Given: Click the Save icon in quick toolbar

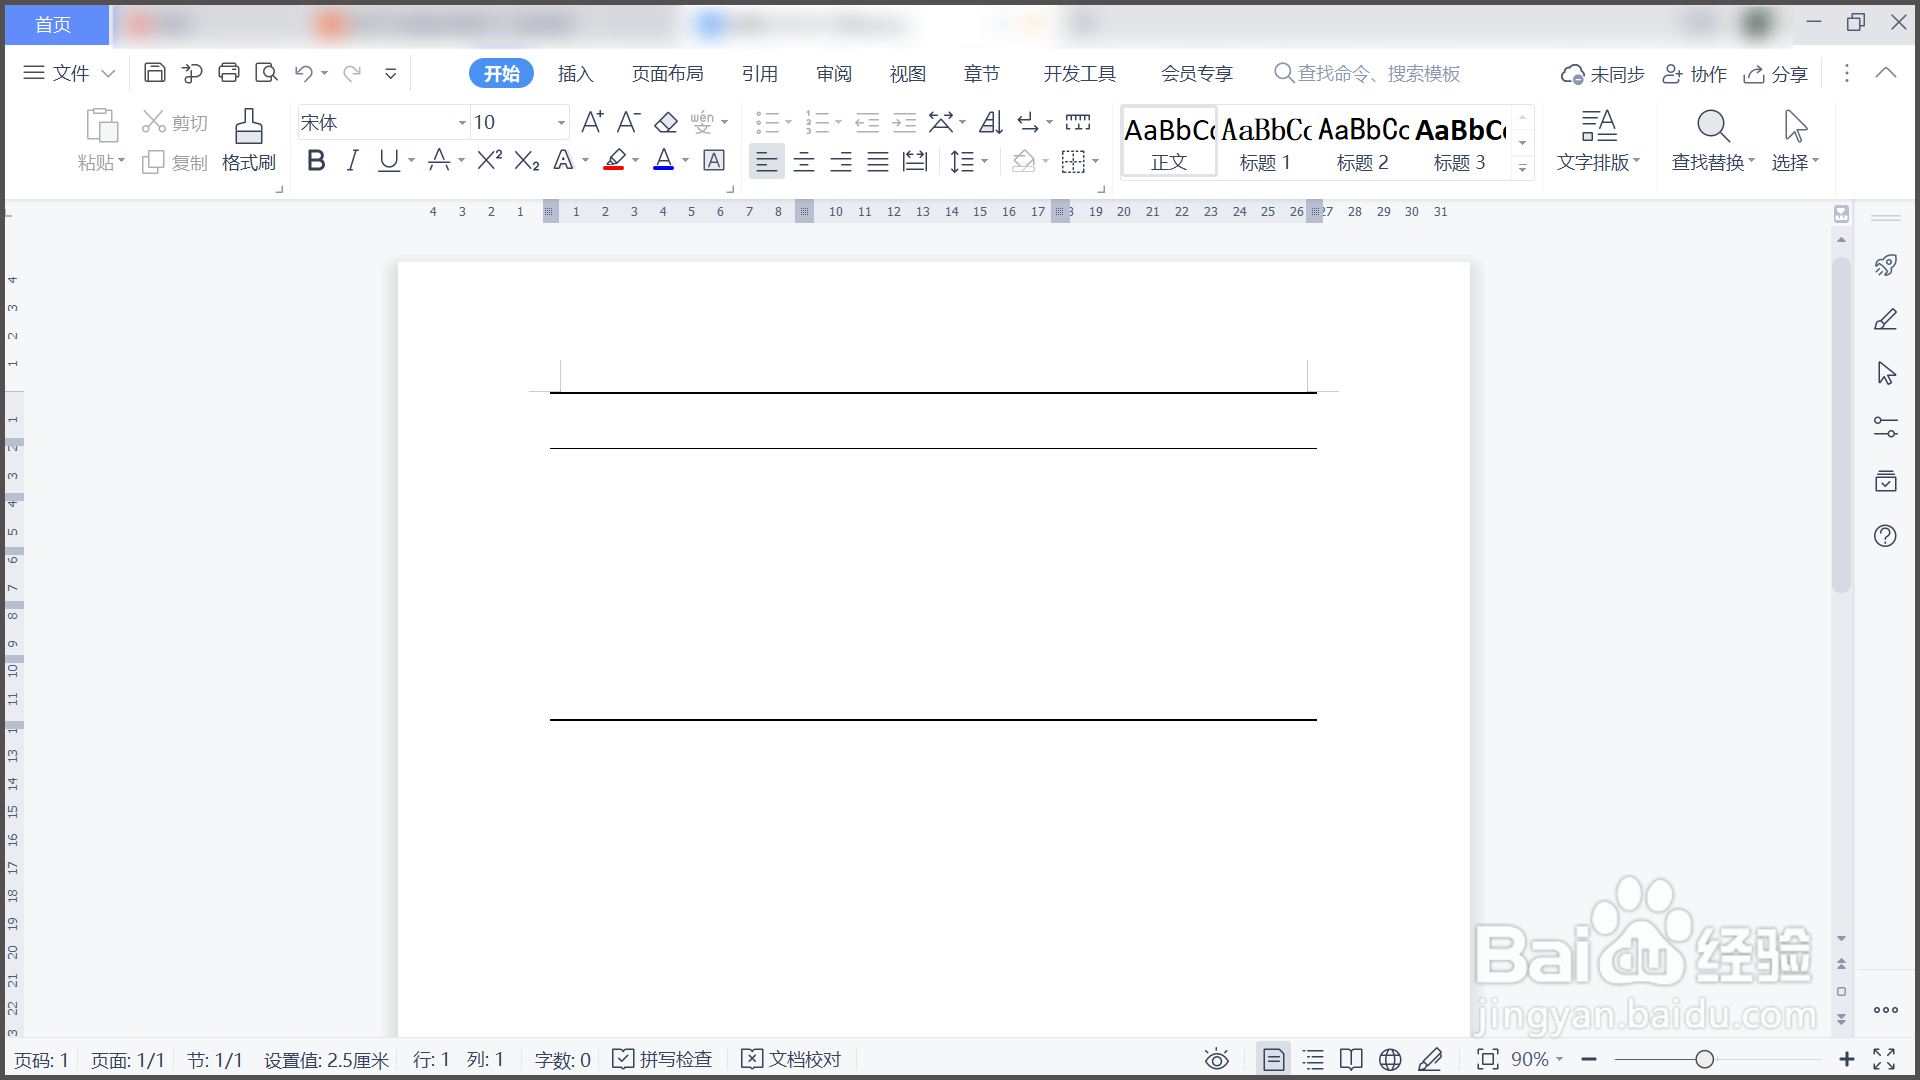Looking at the screenshot, I should click(x=155, y=73).
